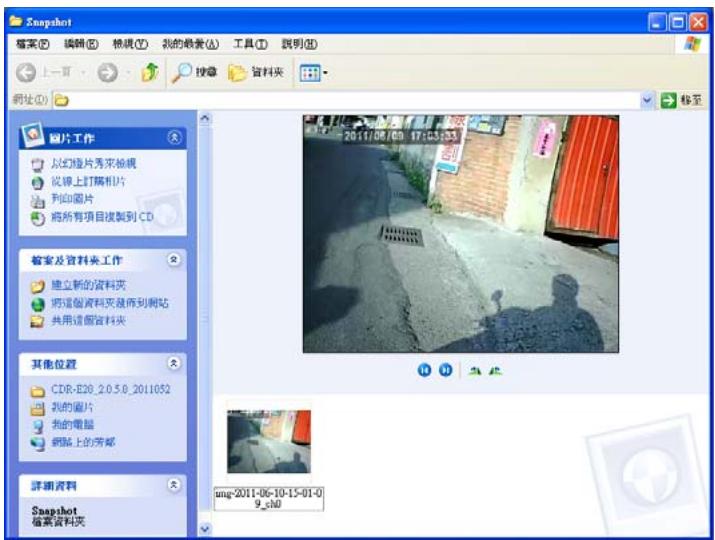This screenshot has width=715, height=540.
Task: Click the My Pictures folder icon
Action: pos(37,408)
